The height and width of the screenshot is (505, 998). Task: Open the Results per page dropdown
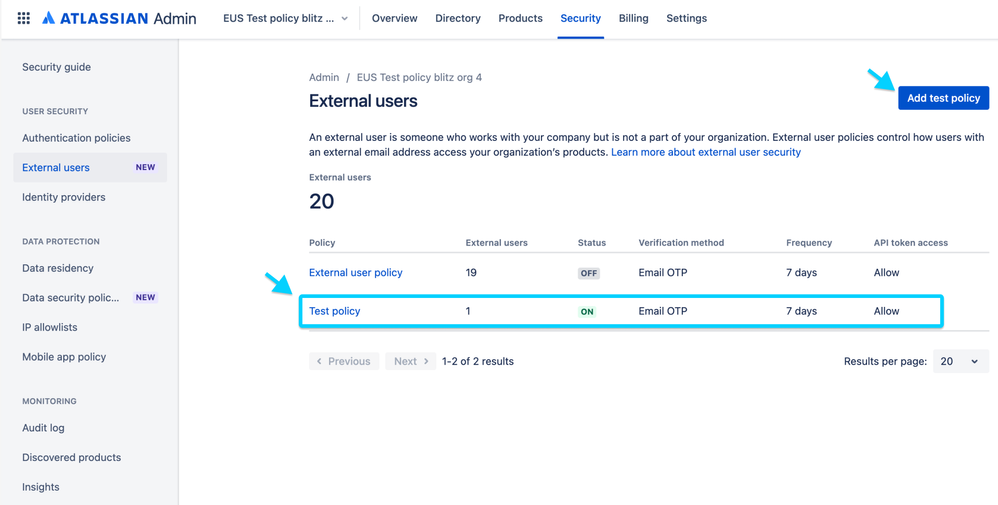tap(960, 361)
